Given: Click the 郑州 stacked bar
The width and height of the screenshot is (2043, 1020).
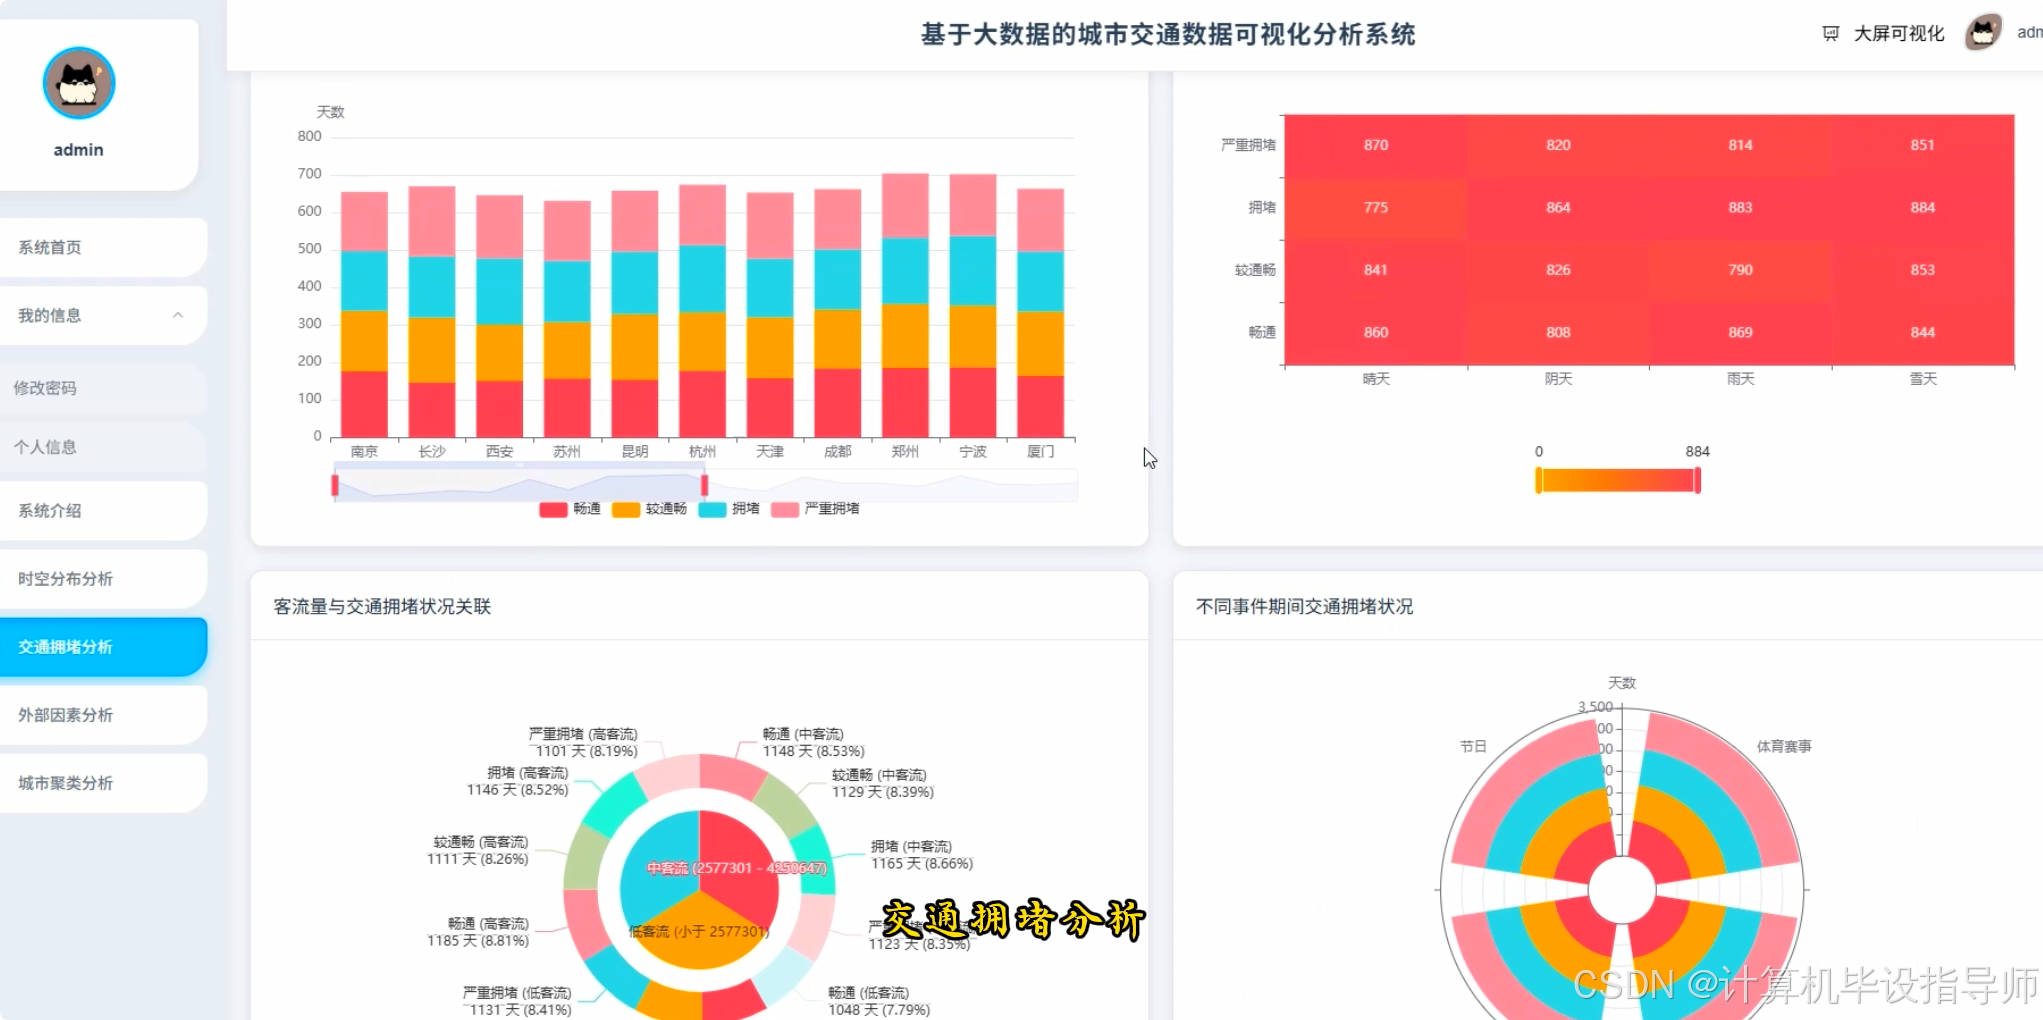Looking at the screenshot, I should [x=905, y=305].
